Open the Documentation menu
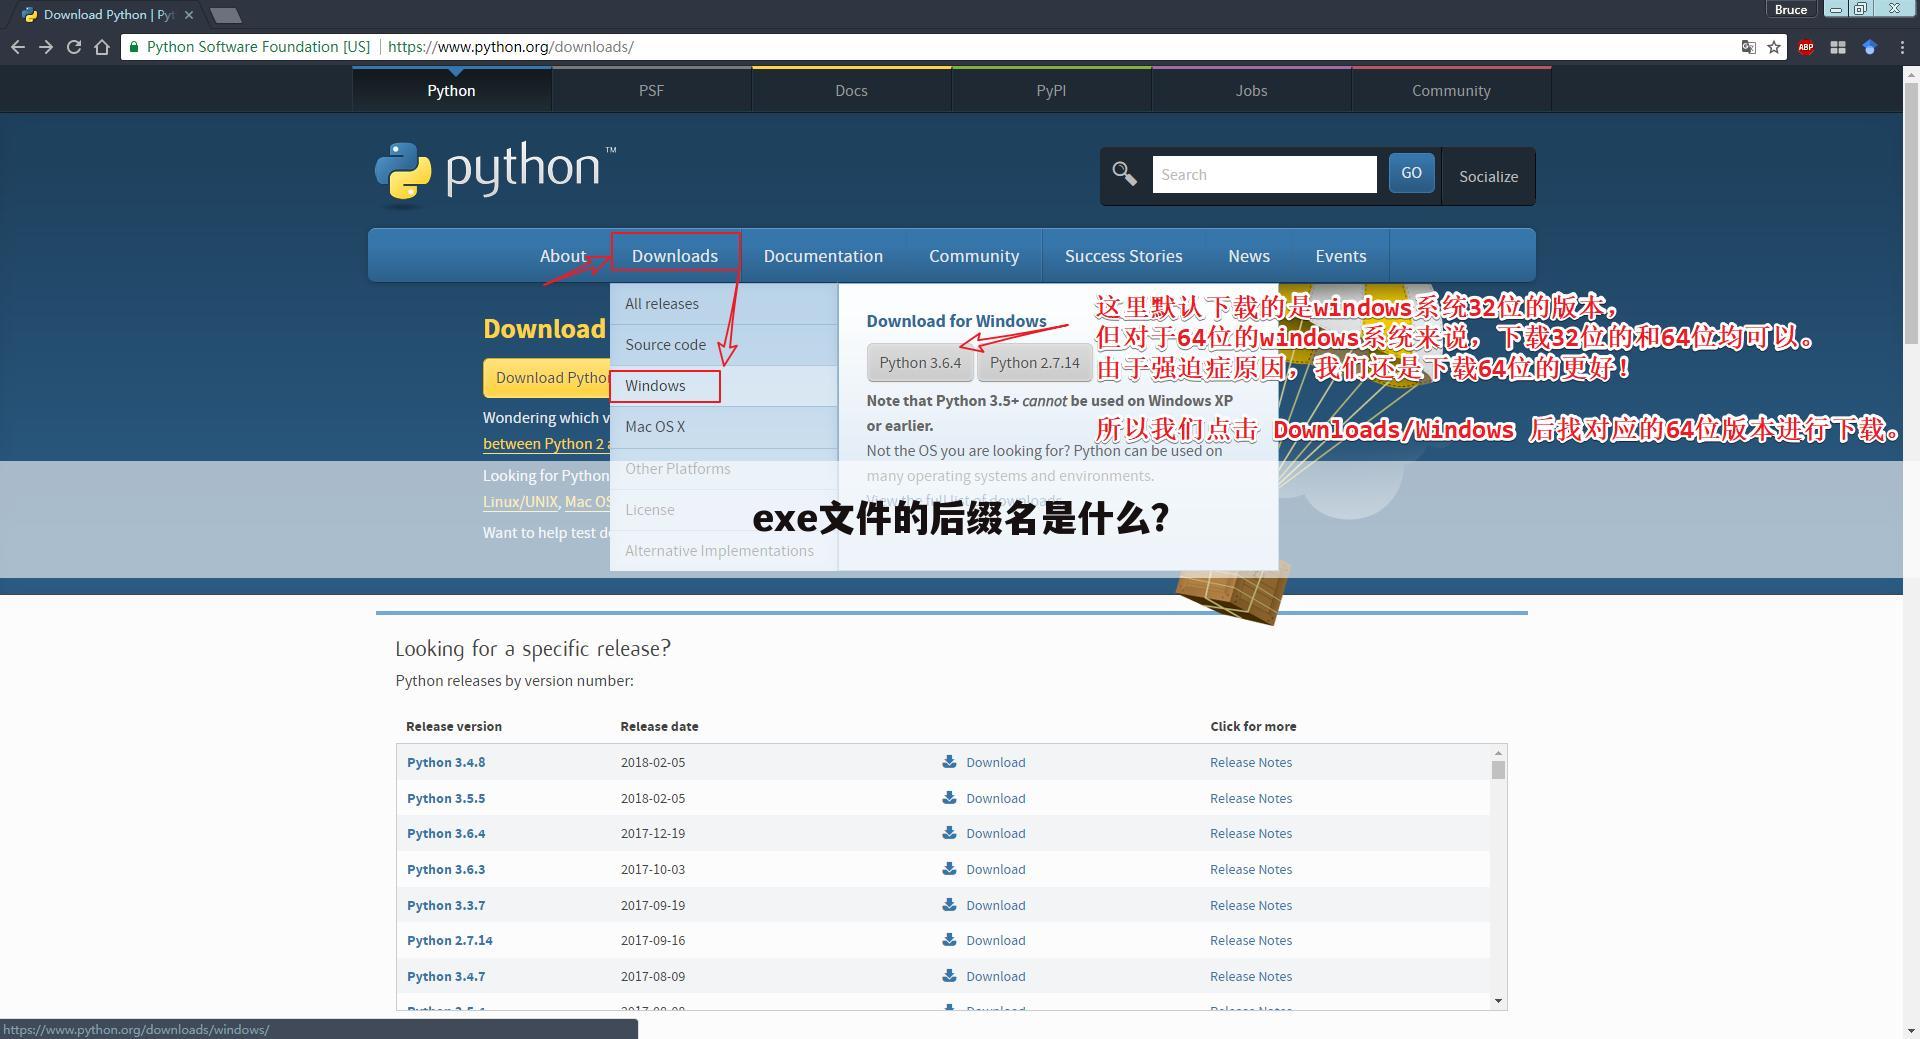Screen dimensions: 1920x1039 [x=823, y=256]
